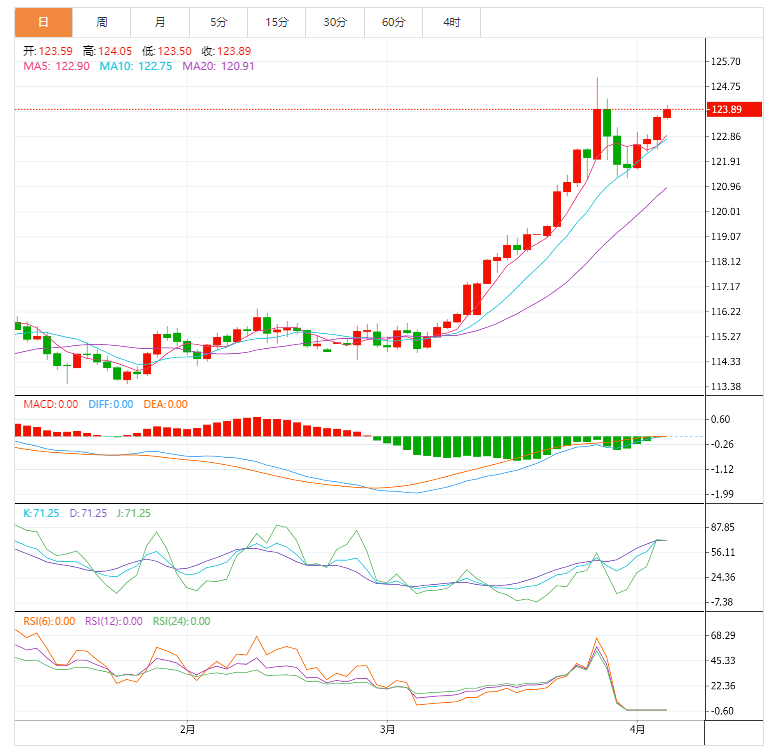Click the RSI(12):0.00 label
Image resolution: width=778 pixels, height=756 pixels.
[114, 622]
